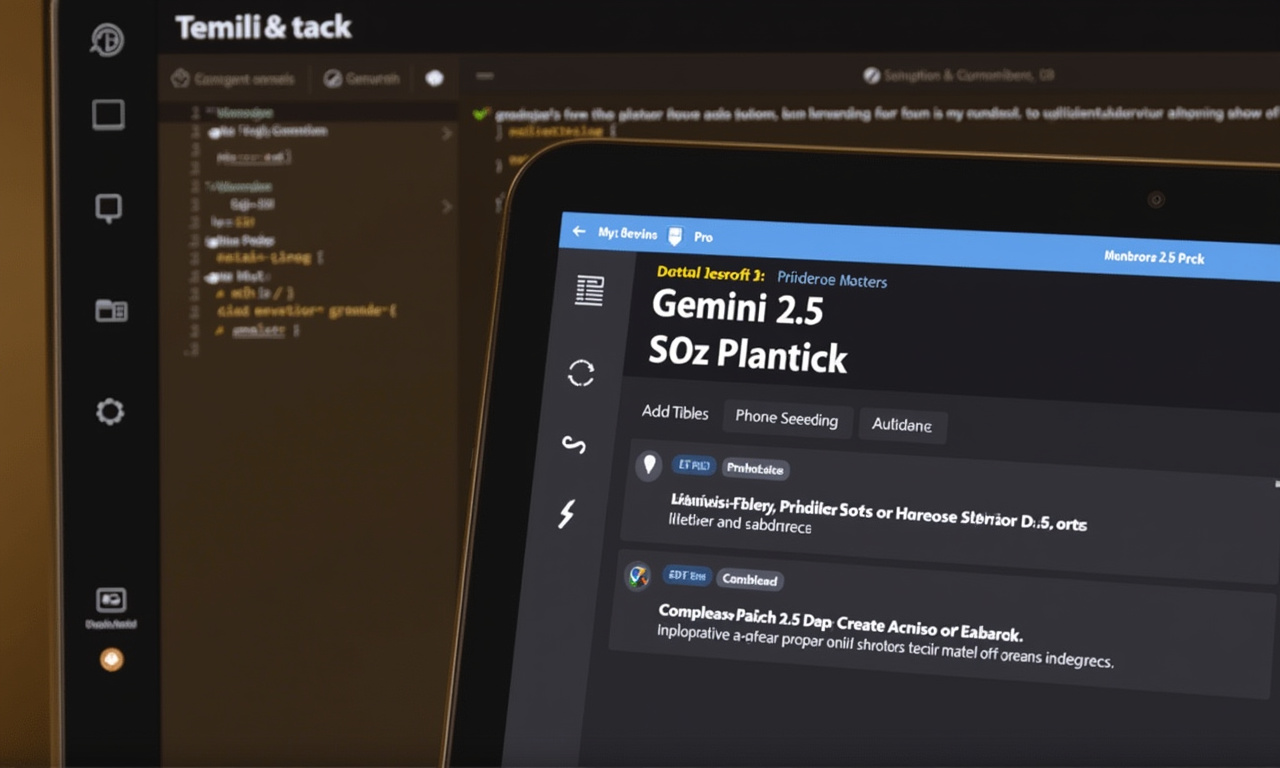The width and height of the screenshot is (1280, 768).
Task: Expand the upper chevron in the background tree
Action: (447, 133)
